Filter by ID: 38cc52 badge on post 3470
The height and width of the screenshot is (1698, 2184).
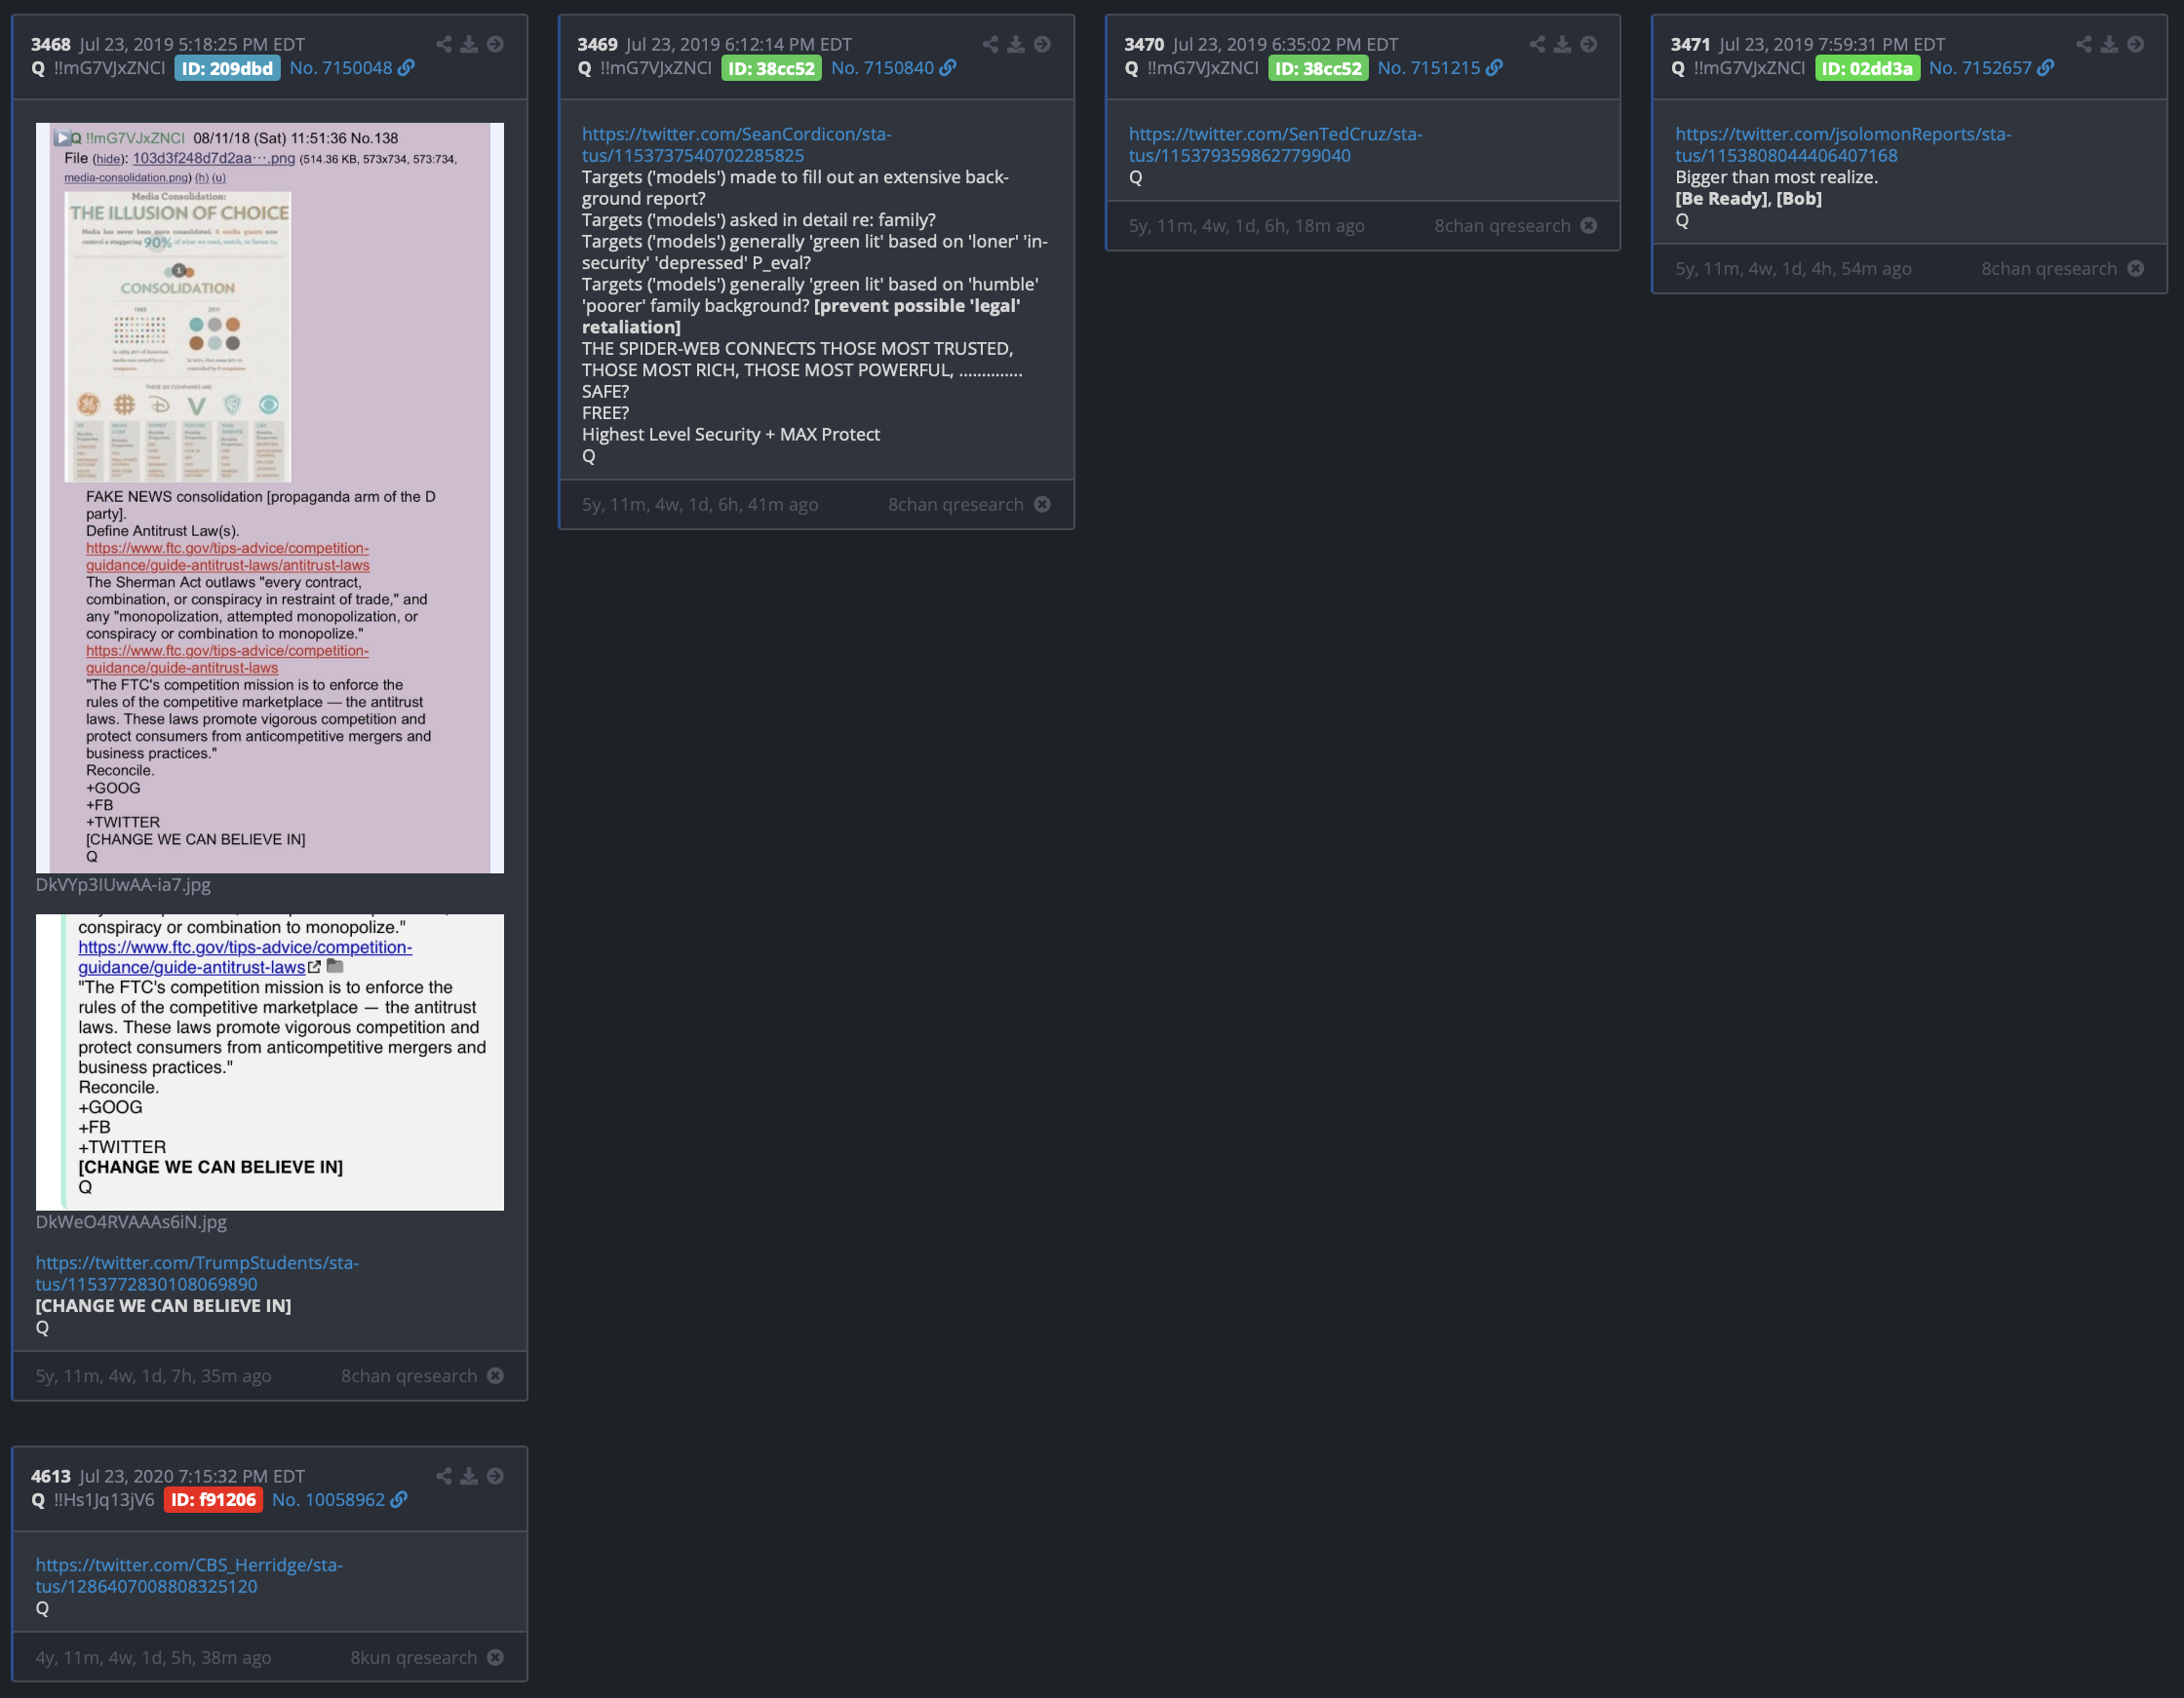point(1318,68)
